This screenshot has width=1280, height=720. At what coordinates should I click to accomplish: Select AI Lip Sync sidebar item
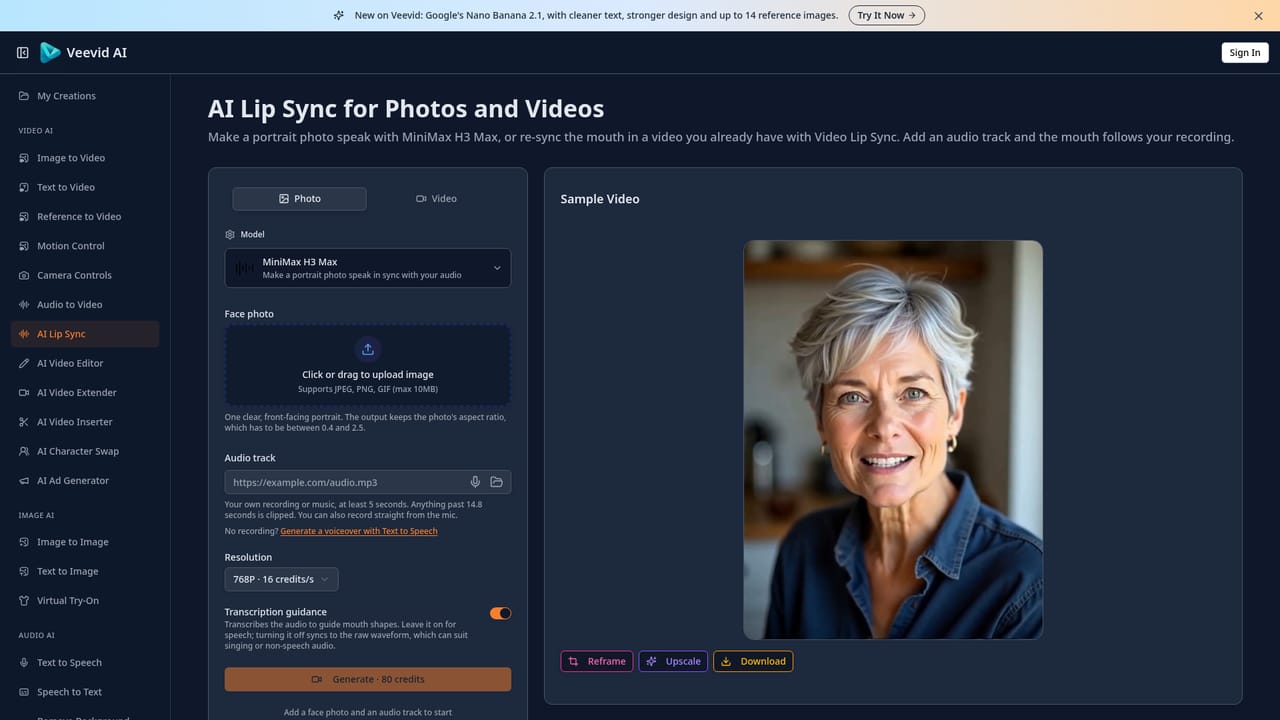[85, 334]
